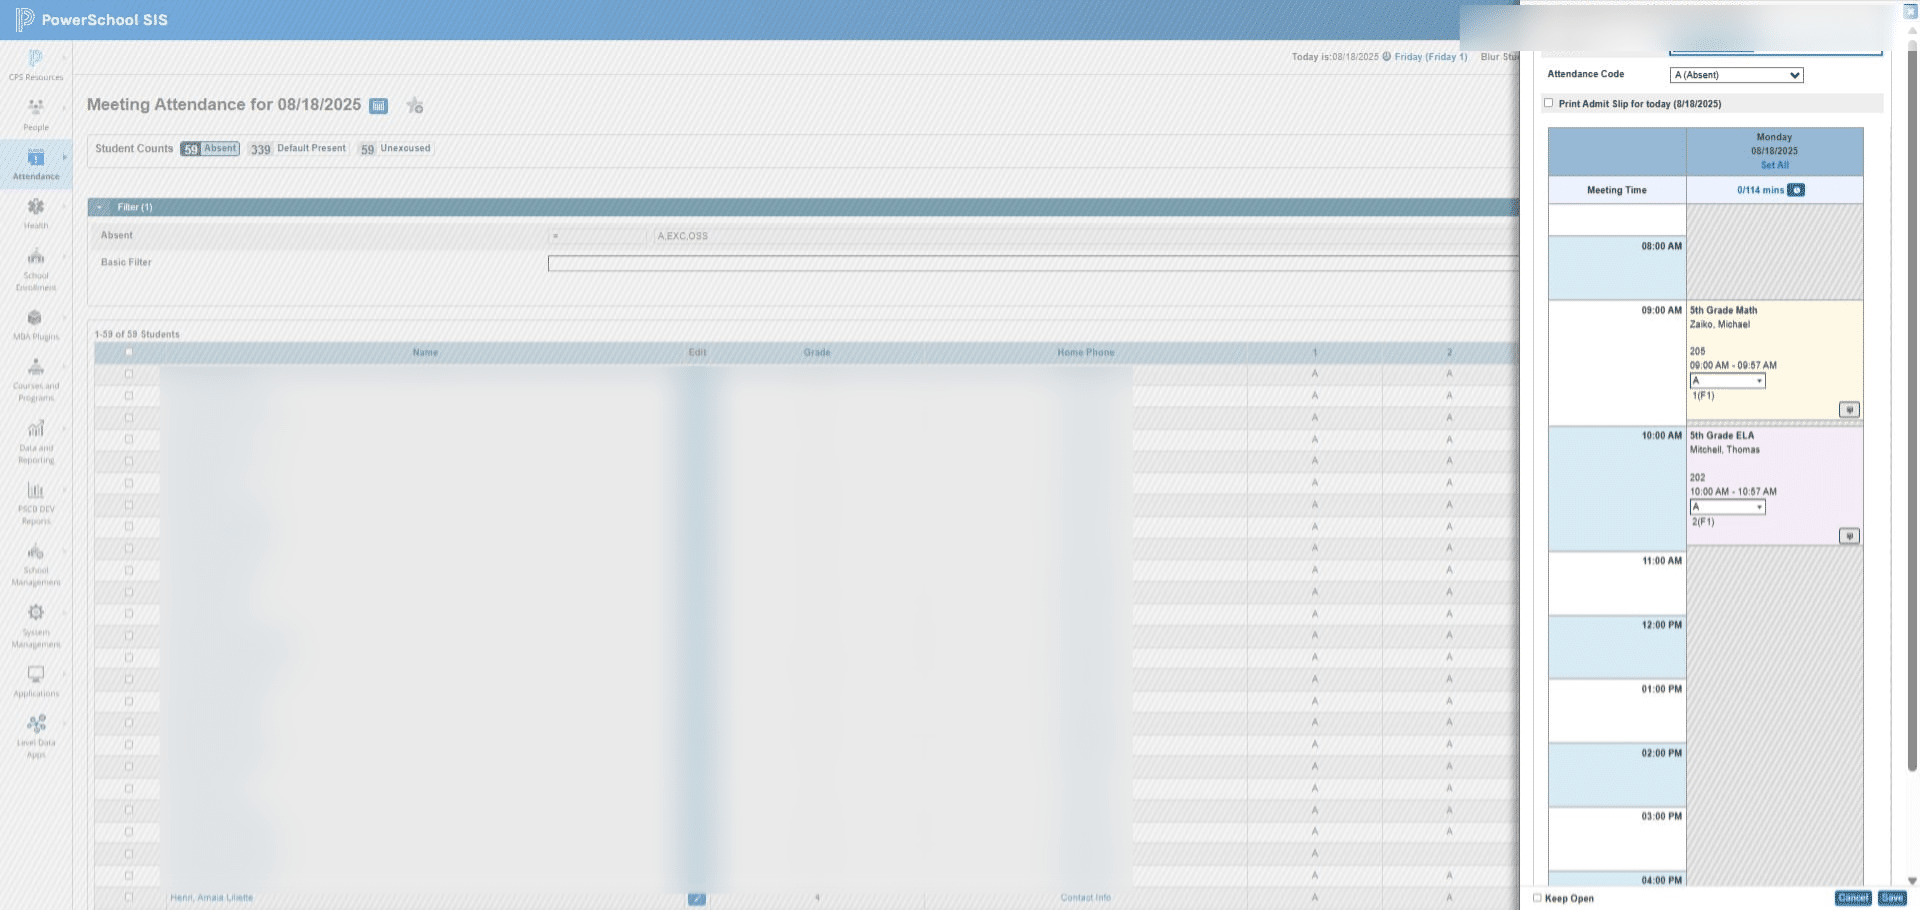Viewport: 1920px width, 910px height.
Task: Click period 2 column header
Action: coord(1449,352)
